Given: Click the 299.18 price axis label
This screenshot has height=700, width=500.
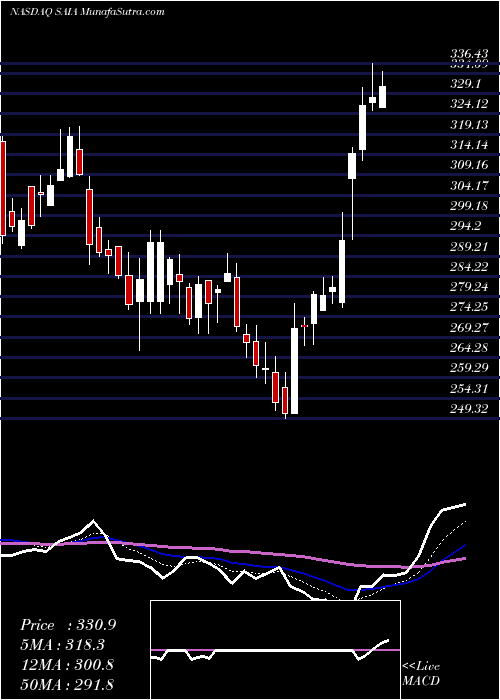Looking at the screenshot, I should (x=469, y=206).
